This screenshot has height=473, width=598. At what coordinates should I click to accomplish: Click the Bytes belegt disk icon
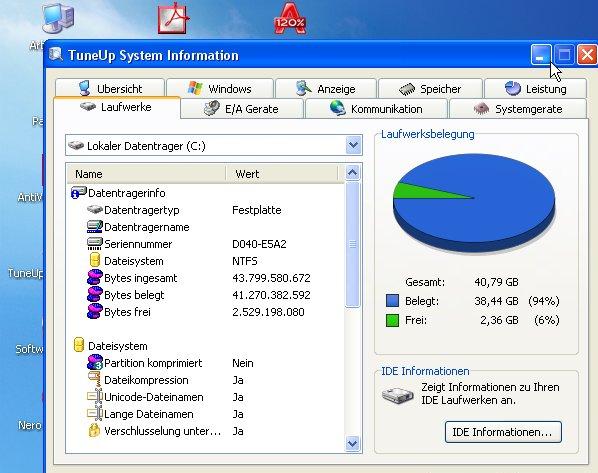pyautogui.click(x=95, y=294)
